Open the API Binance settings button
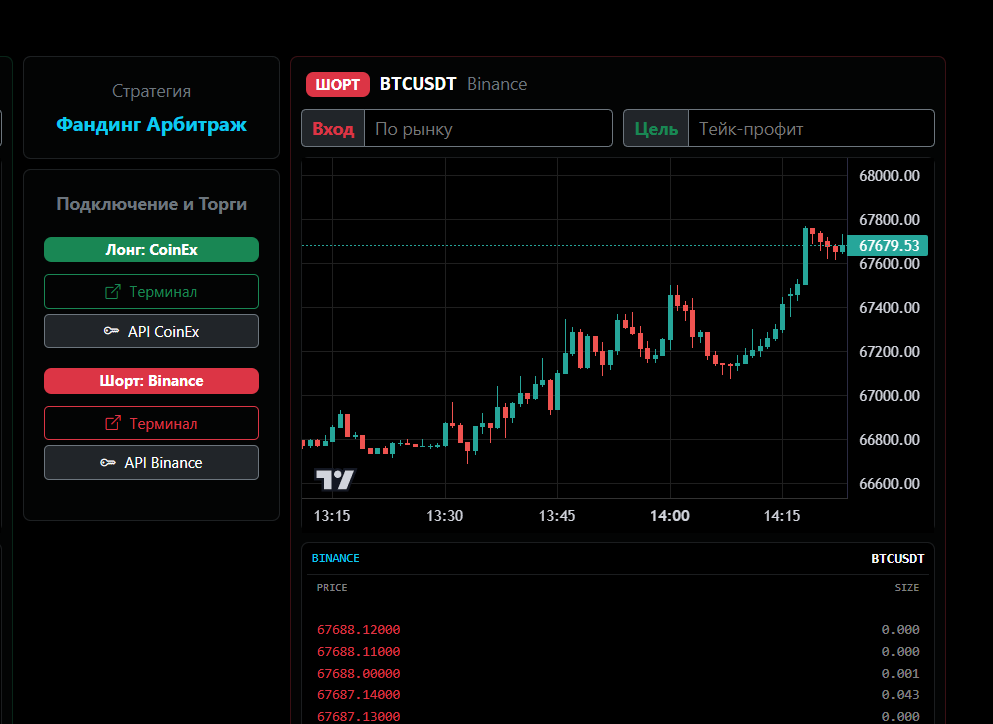The height and width of the screenshot is (724, 993). point(151,462)
